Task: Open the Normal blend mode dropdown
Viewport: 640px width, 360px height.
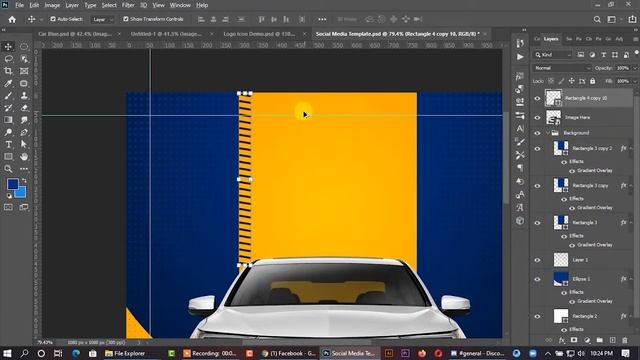Action: coord(562,68)
